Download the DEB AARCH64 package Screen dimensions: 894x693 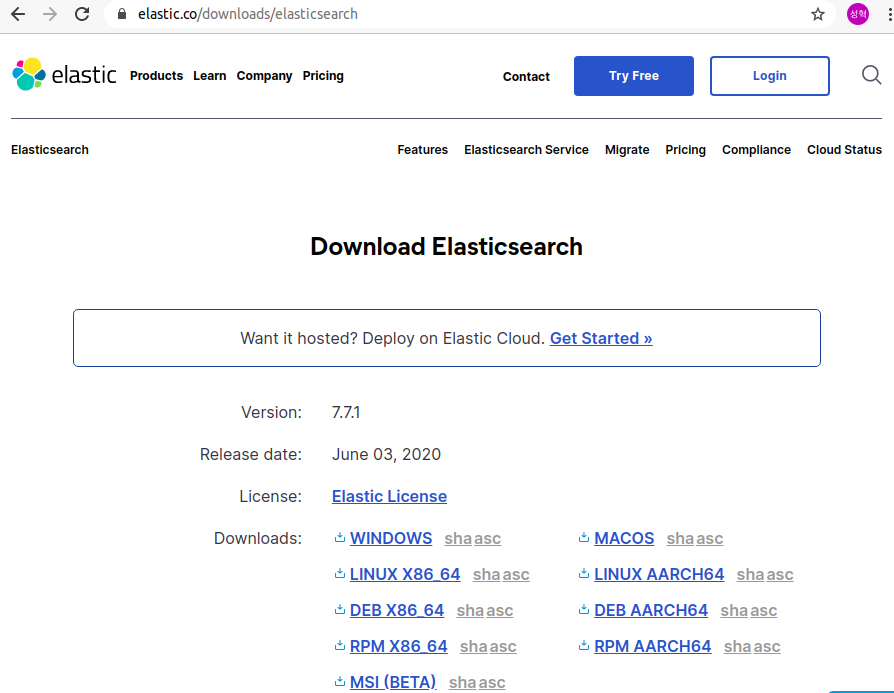click(651, 610)
